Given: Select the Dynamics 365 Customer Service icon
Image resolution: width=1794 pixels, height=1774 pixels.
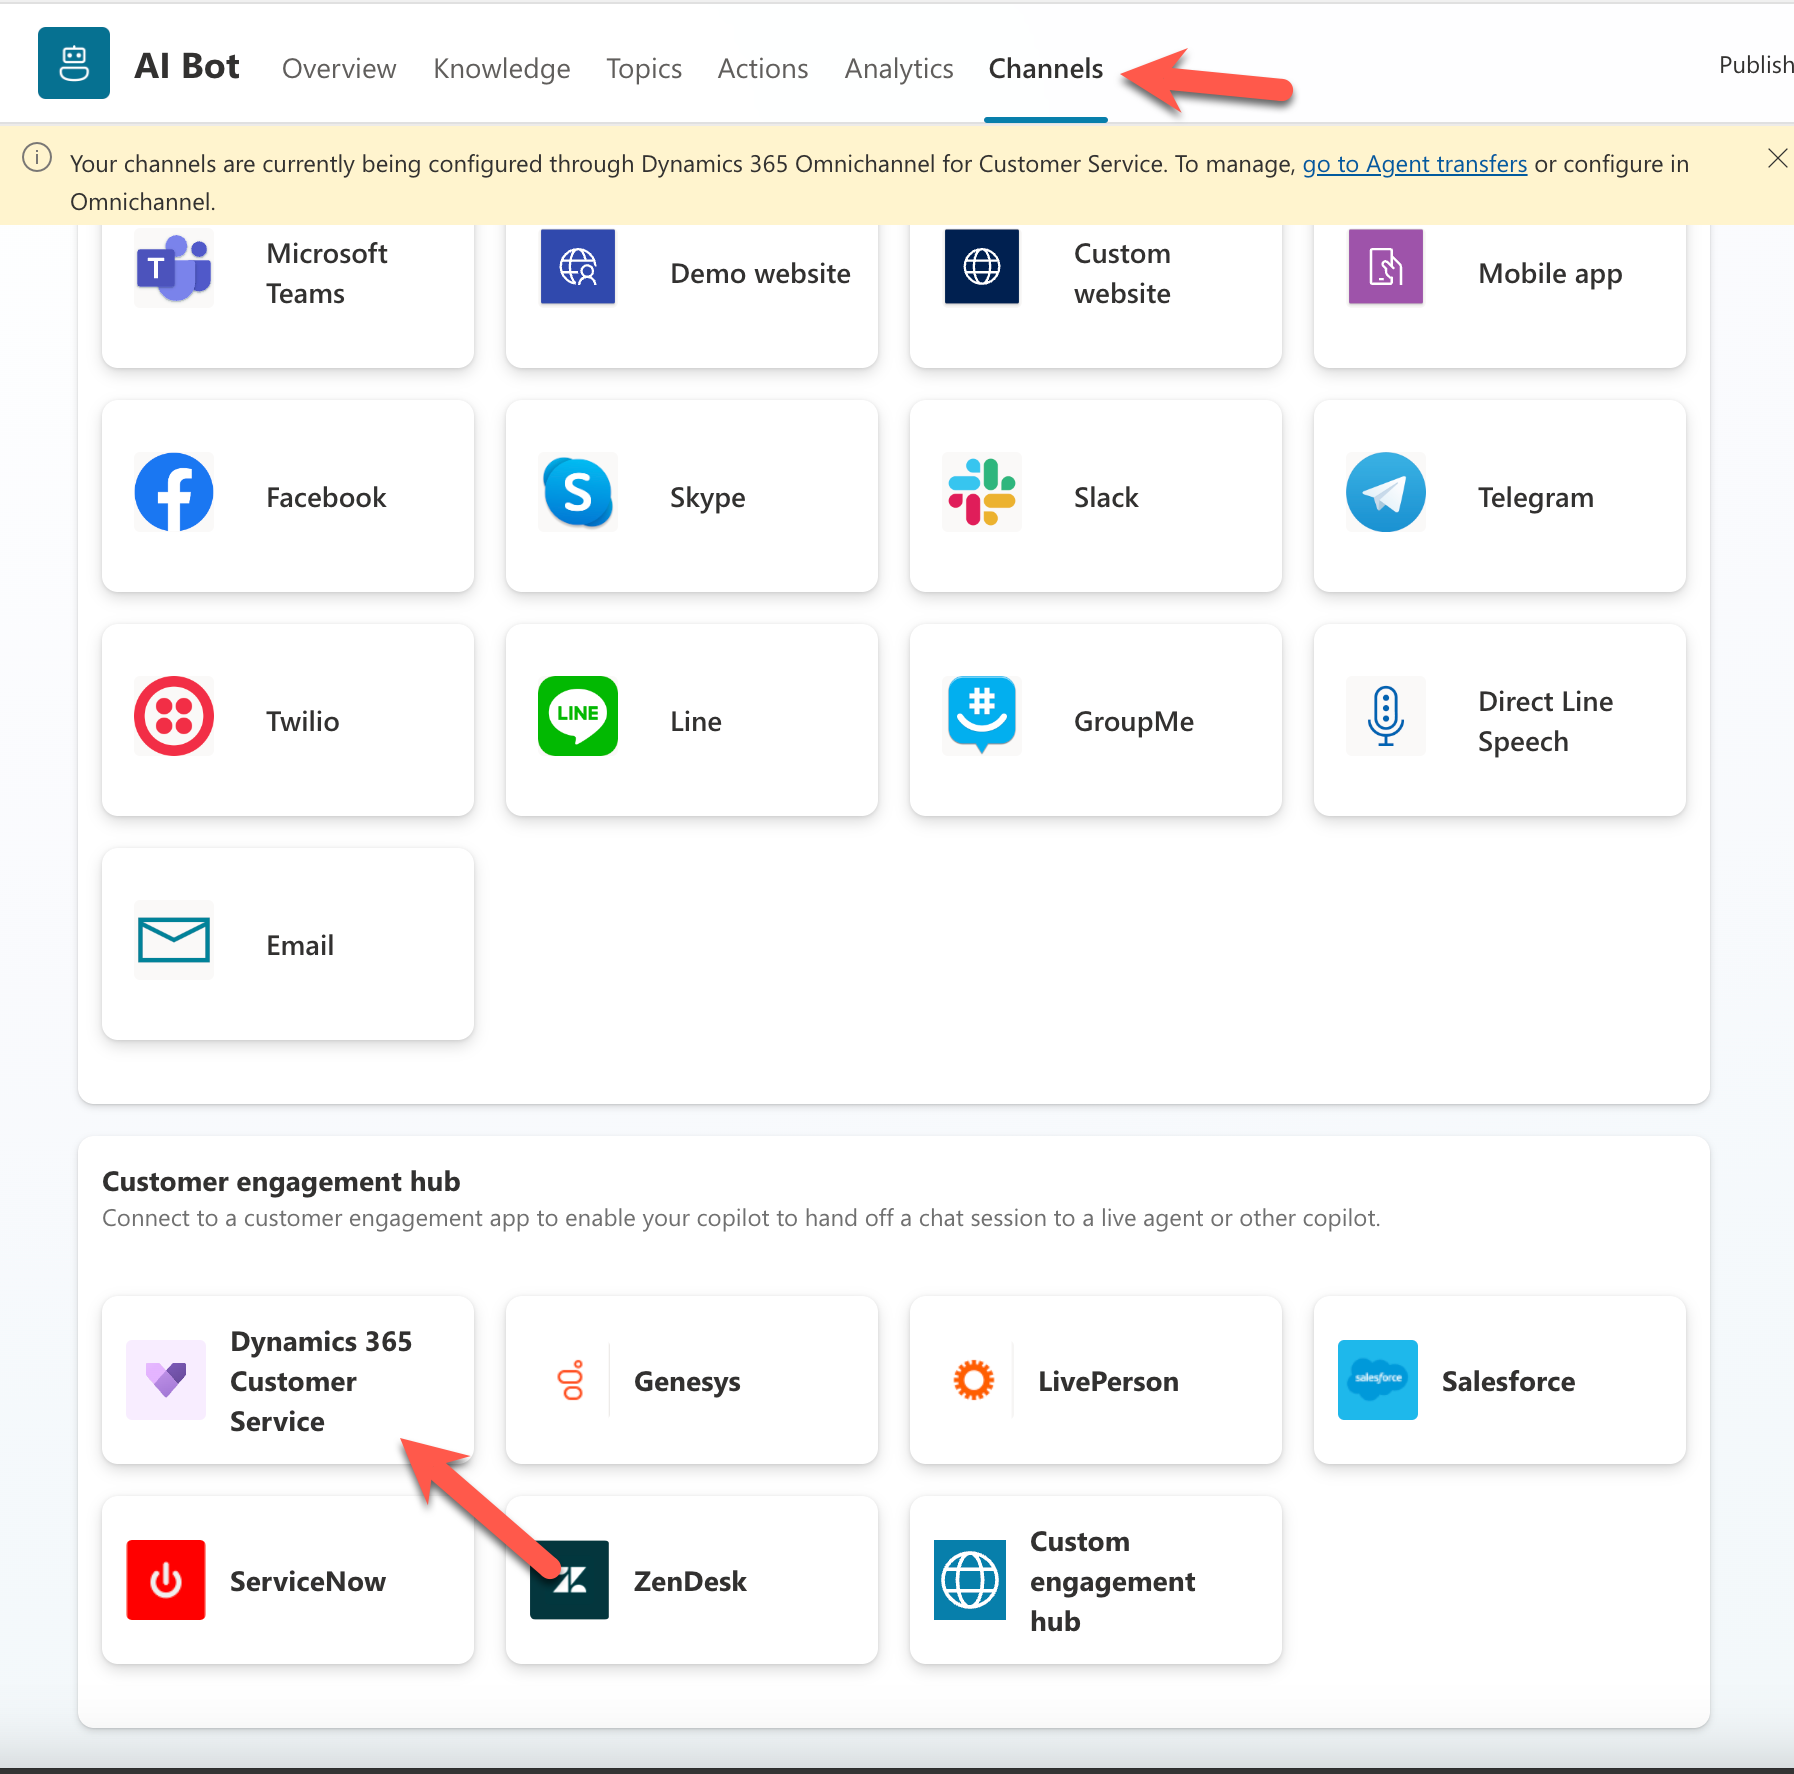Looking at the screenshot, I should tap(166, 1380).
